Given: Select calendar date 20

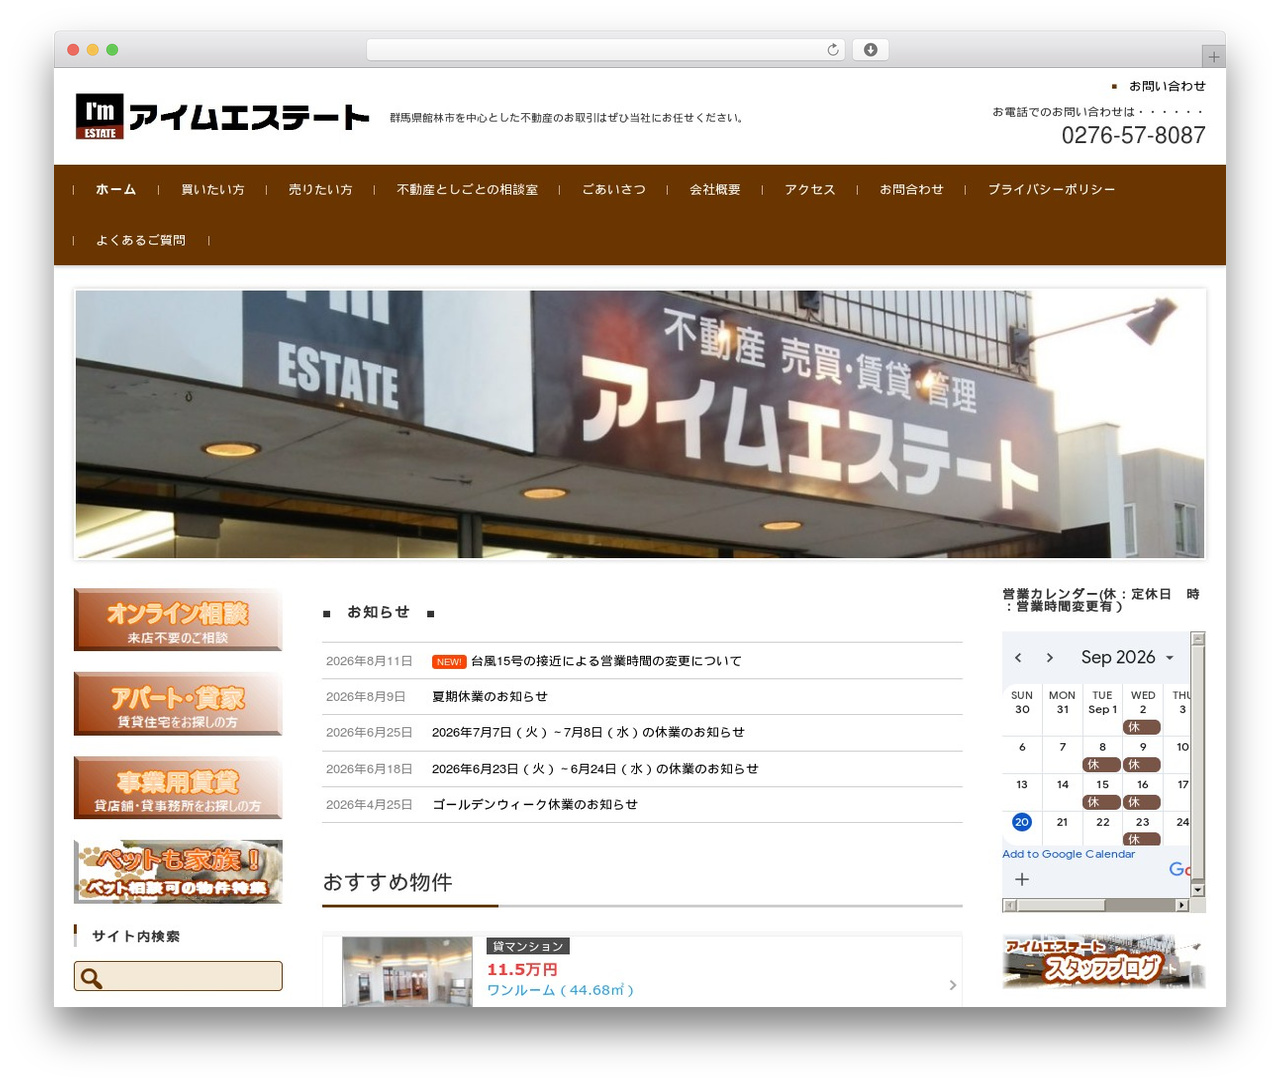Looking at the screenshot, I should (x=1021, y=822).
